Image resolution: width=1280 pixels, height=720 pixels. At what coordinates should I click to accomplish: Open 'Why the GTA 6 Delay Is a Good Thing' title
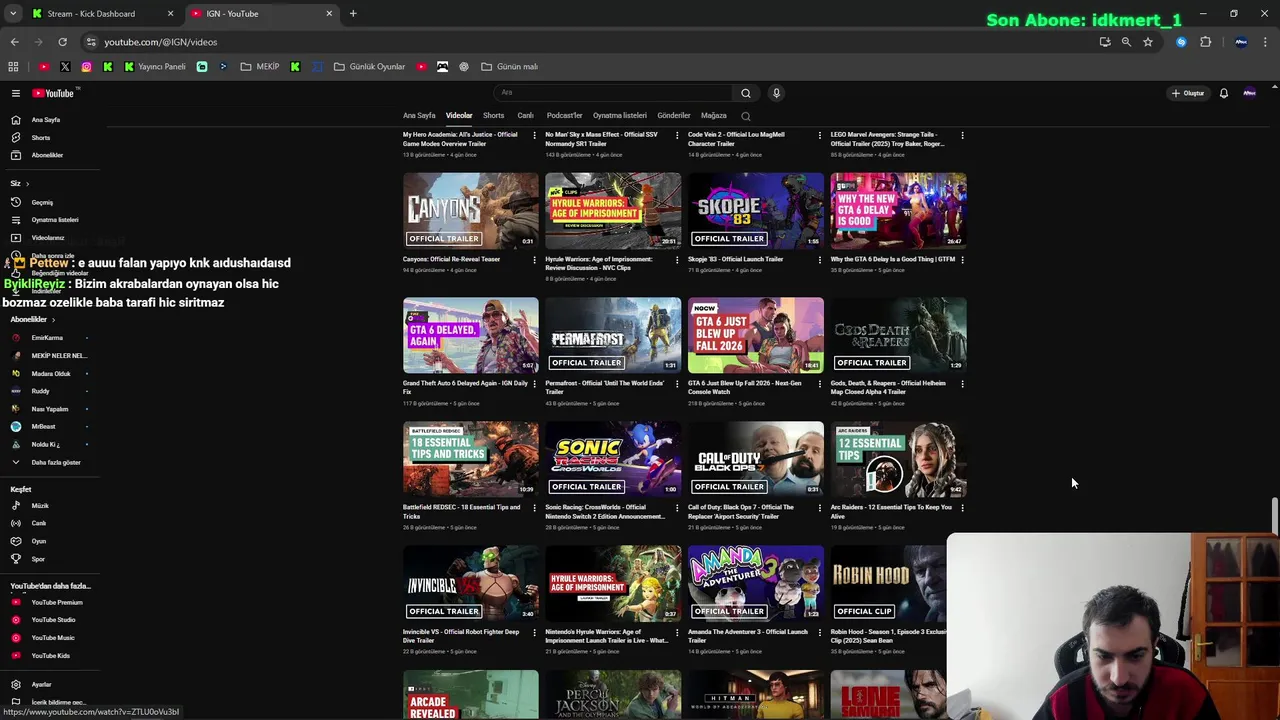pyautogui.click(x=892, y=259)
